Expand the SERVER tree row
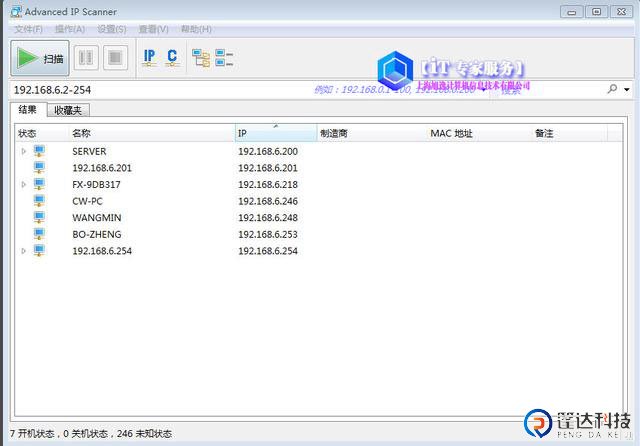 point(24,152)
